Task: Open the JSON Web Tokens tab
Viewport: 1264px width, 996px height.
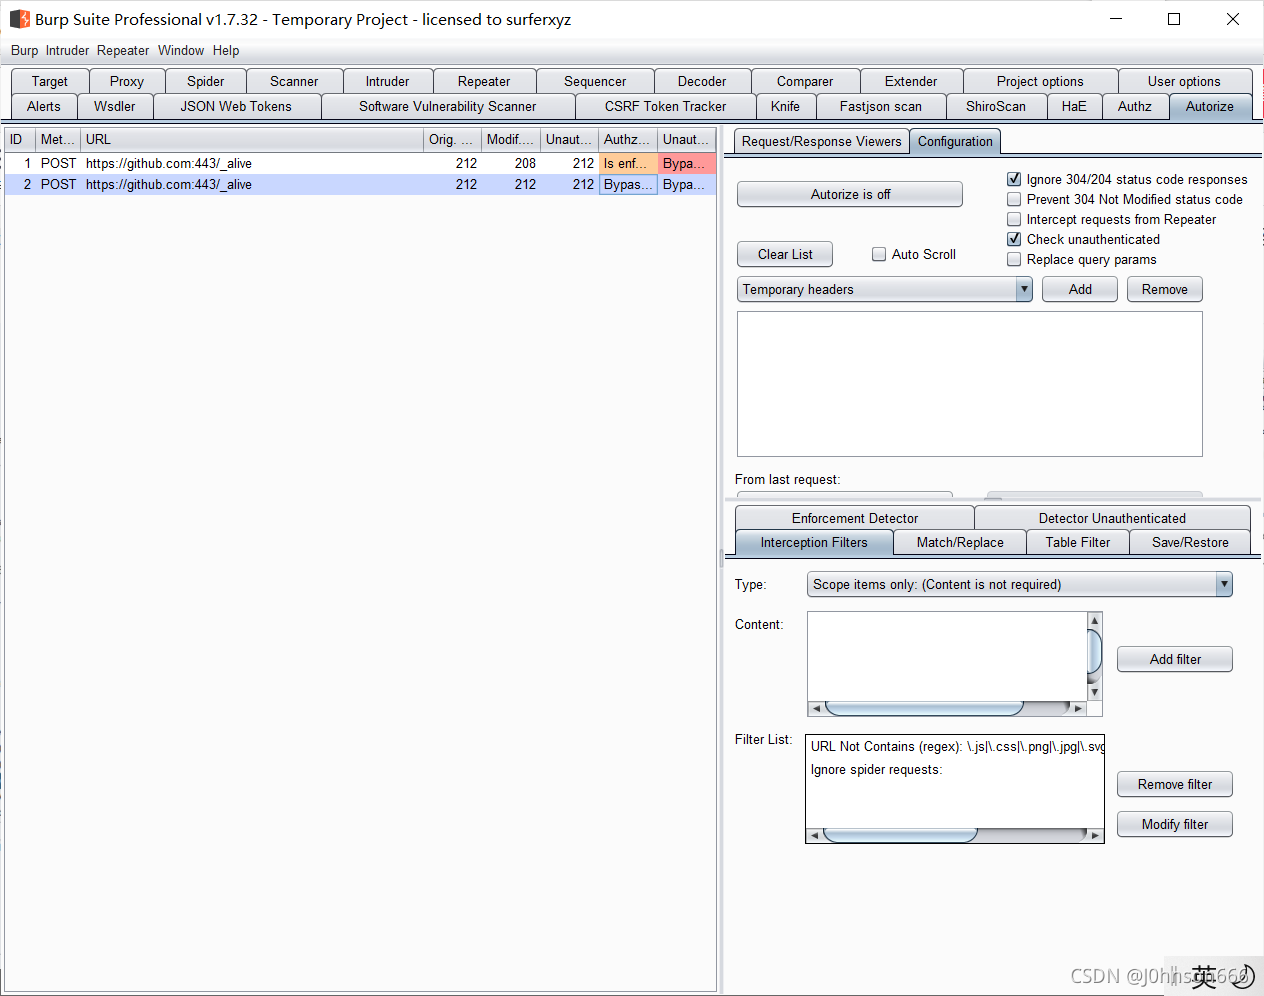Action: tap(236, 106)
